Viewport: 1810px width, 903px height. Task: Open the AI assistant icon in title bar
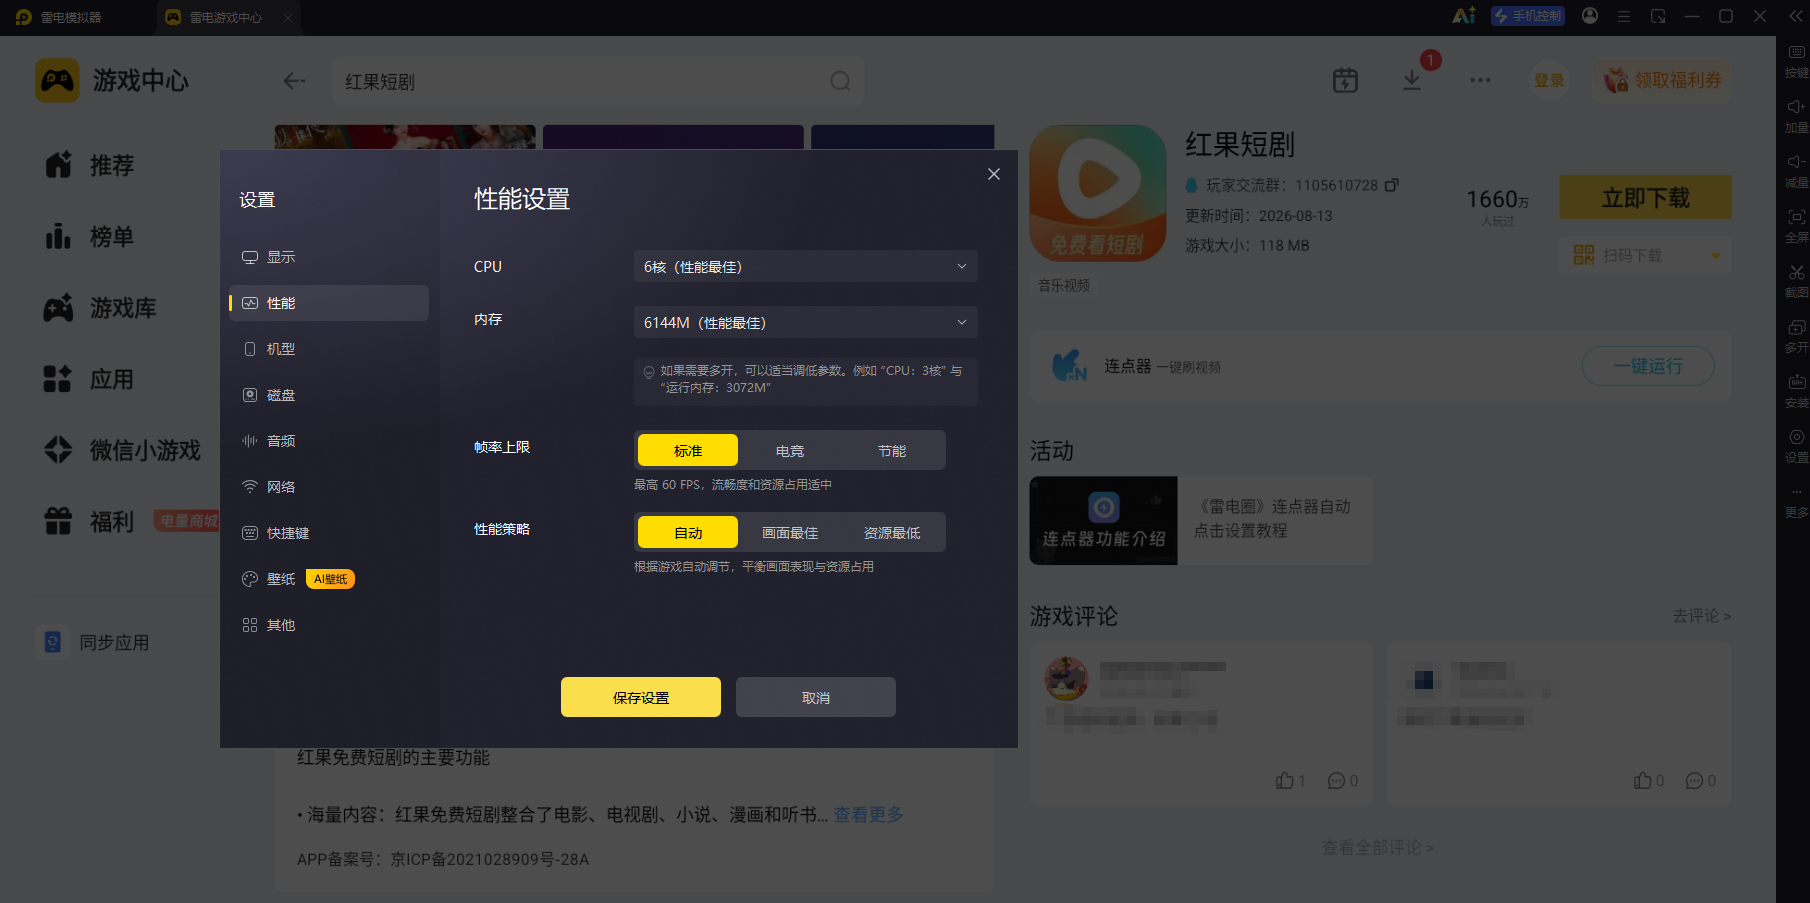[x=1464, y=16]
